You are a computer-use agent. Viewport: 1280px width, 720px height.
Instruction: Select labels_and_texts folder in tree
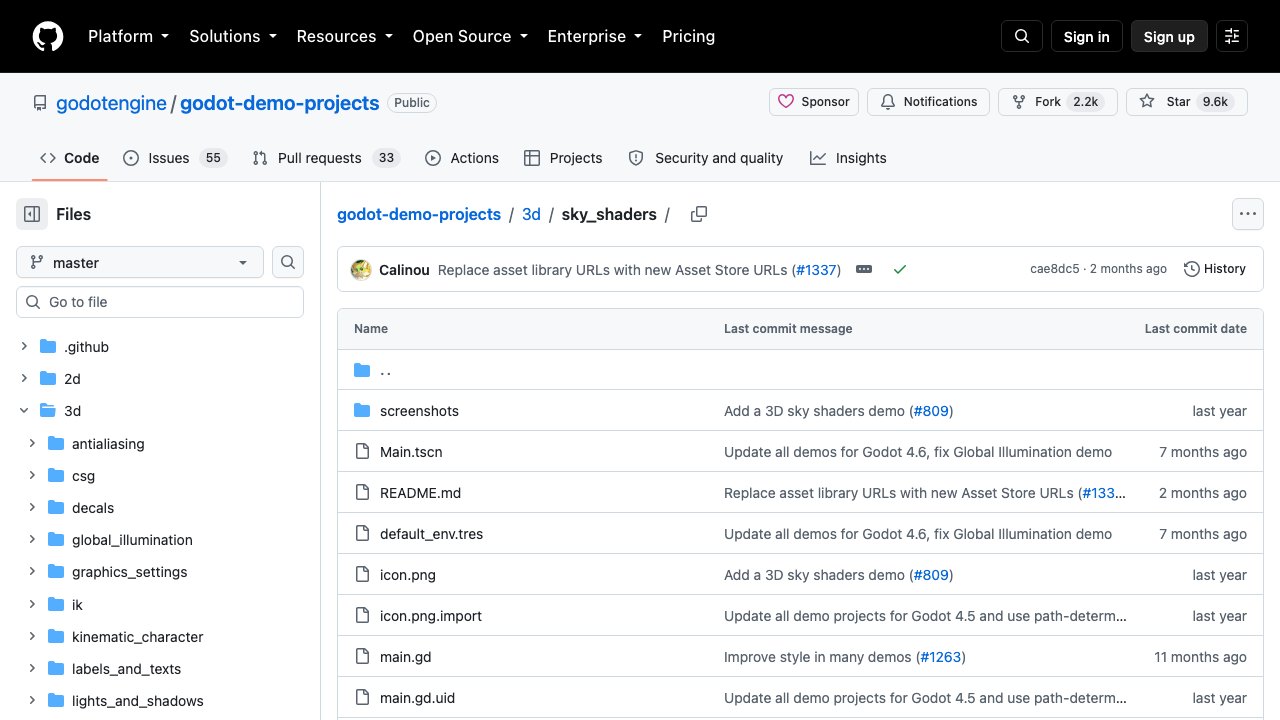127,669
